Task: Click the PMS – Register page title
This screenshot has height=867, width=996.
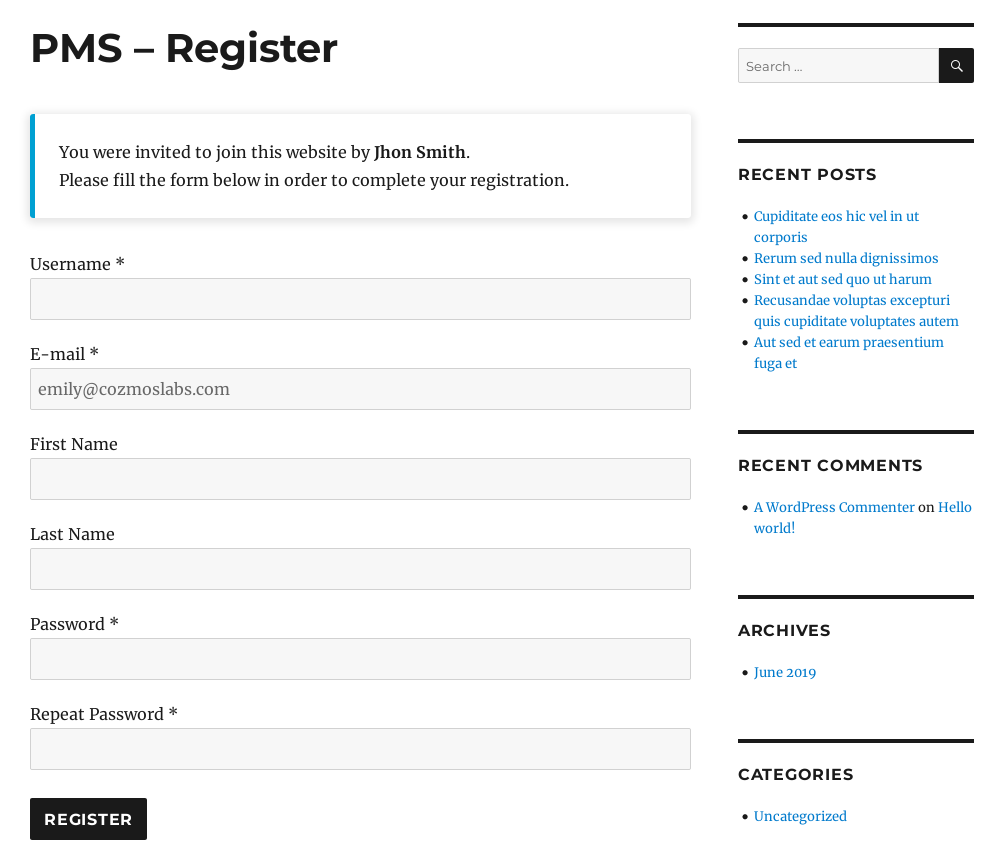Action: (184, 48)
